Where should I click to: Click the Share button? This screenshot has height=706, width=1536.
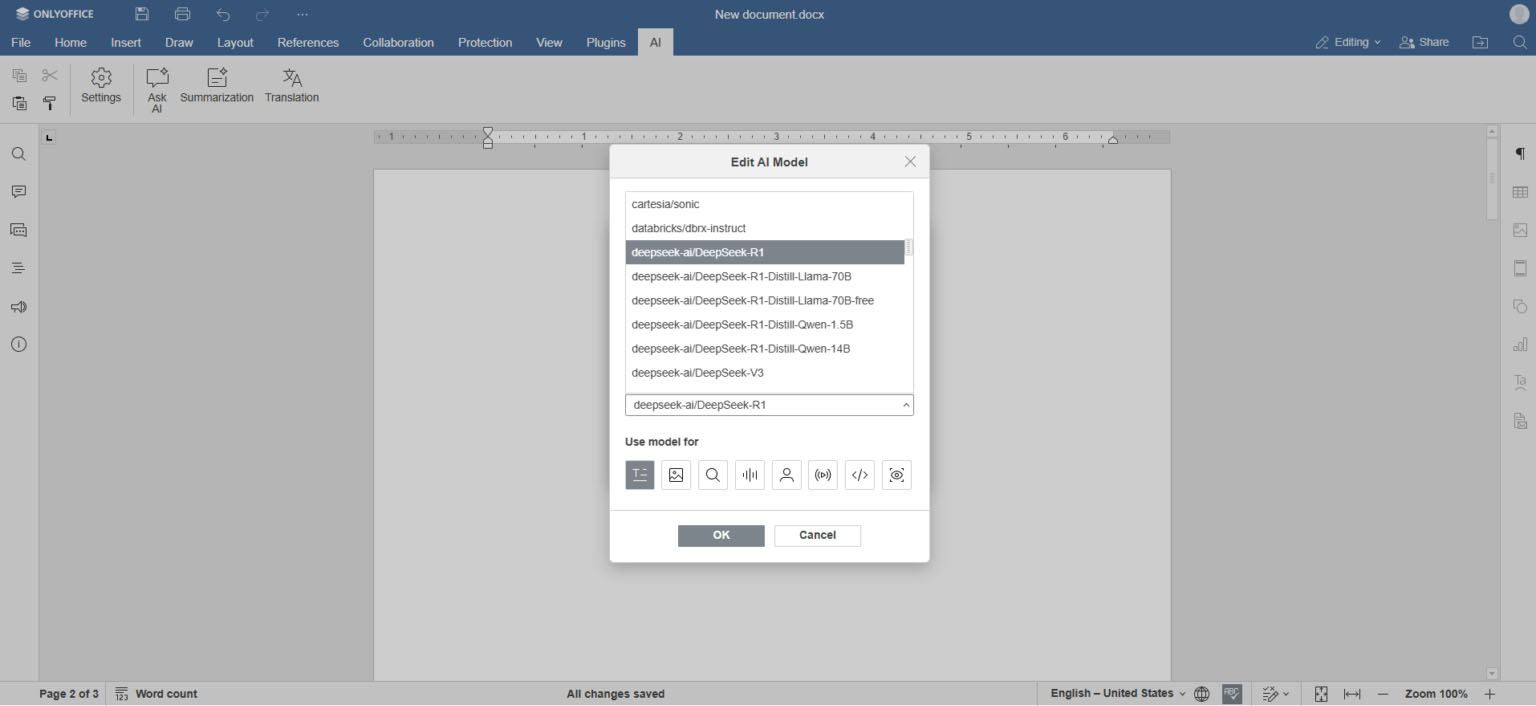1424,42
